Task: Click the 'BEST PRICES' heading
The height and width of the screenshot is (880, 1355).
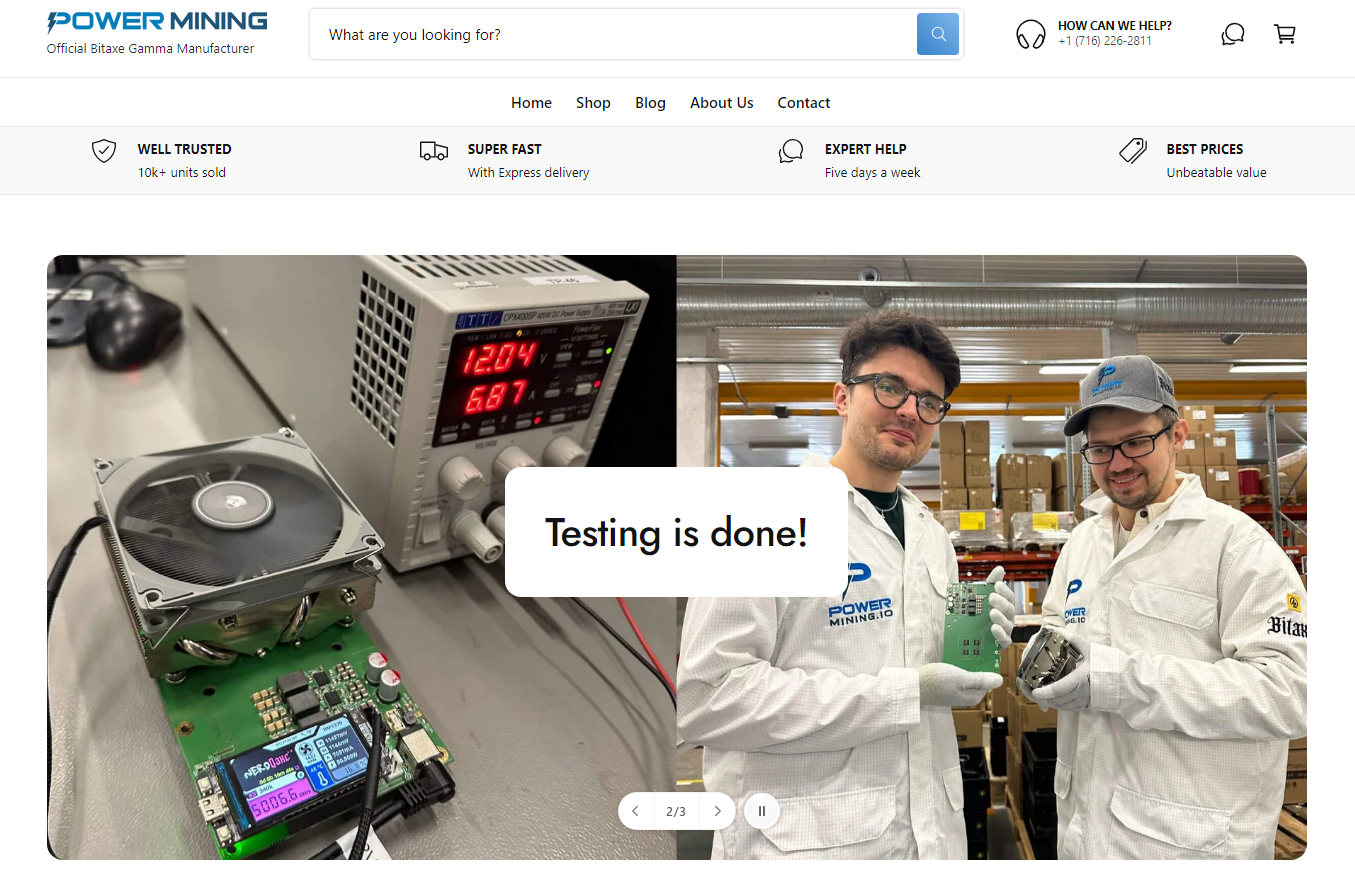Action: (1205, 149)
